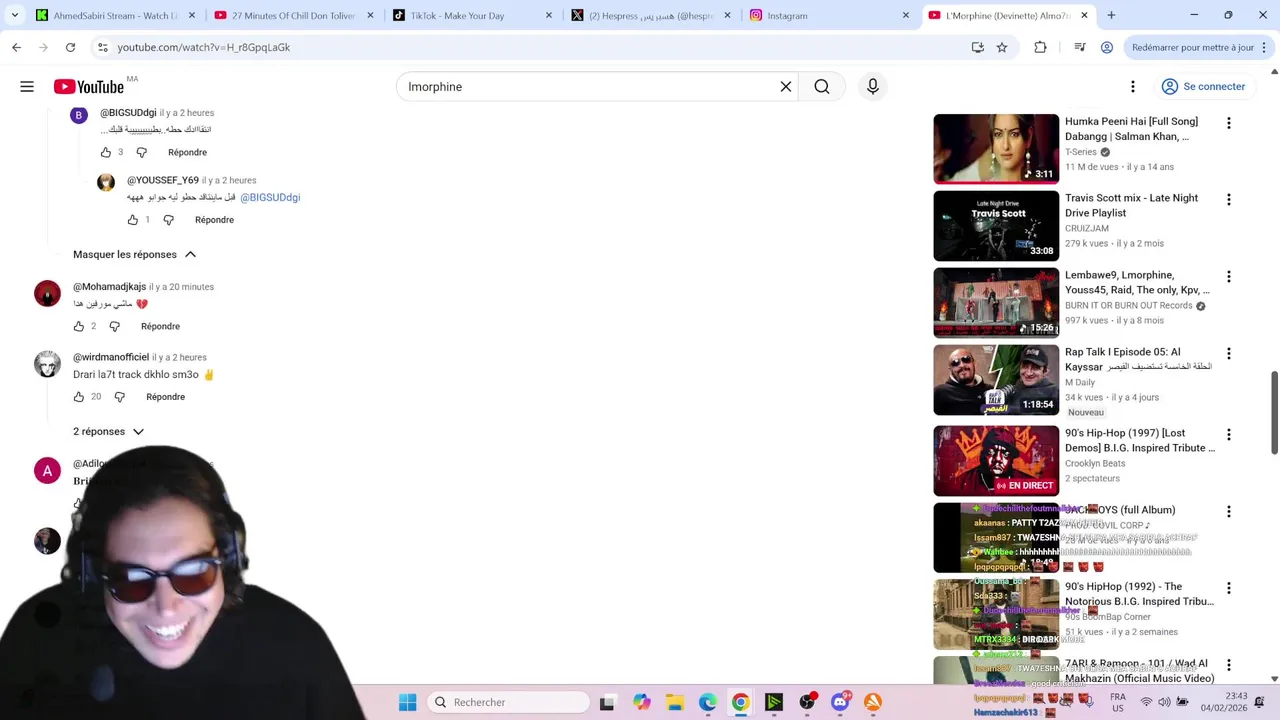Open Humka Peeni Hai video thumbnail
The height and width of the screenshot is (720, 1280).
(x=996, y=149)
